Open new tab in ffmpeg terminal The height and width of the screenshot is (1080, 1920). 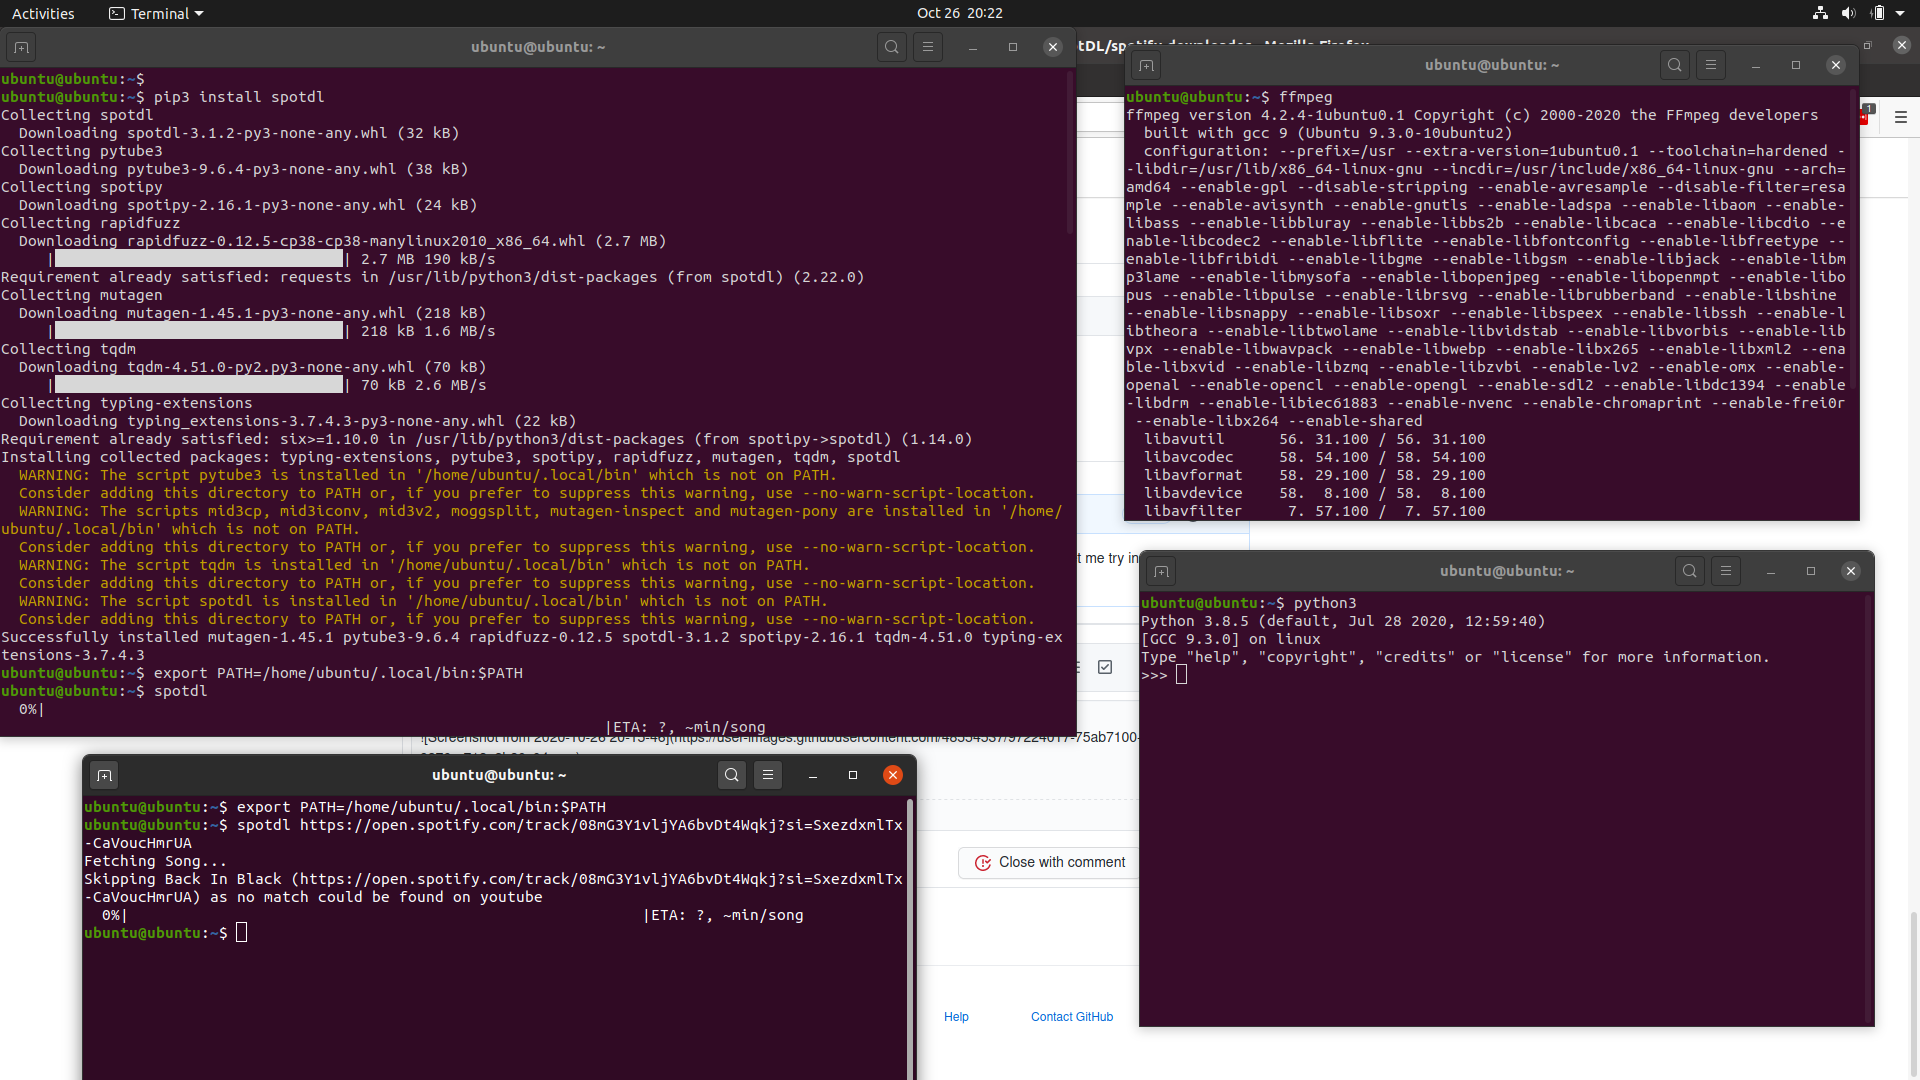1147,65
